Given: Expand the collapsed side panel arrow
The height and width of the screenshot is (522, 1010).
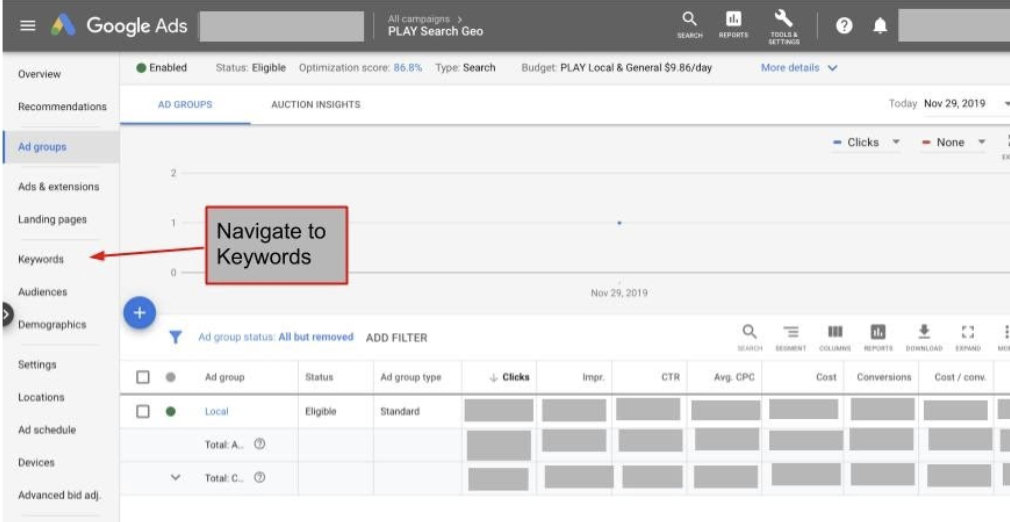Looking at the screenshot, I should (6, 314).
